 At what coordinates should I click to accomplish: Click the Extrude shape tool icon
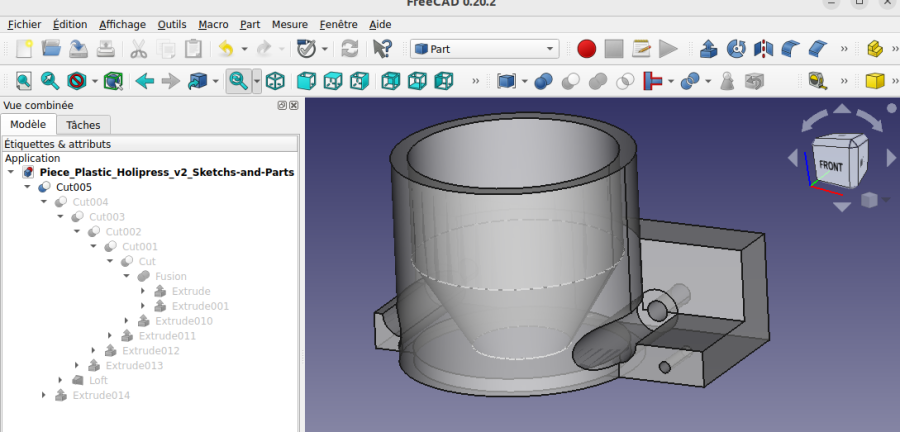click(708, 48)
